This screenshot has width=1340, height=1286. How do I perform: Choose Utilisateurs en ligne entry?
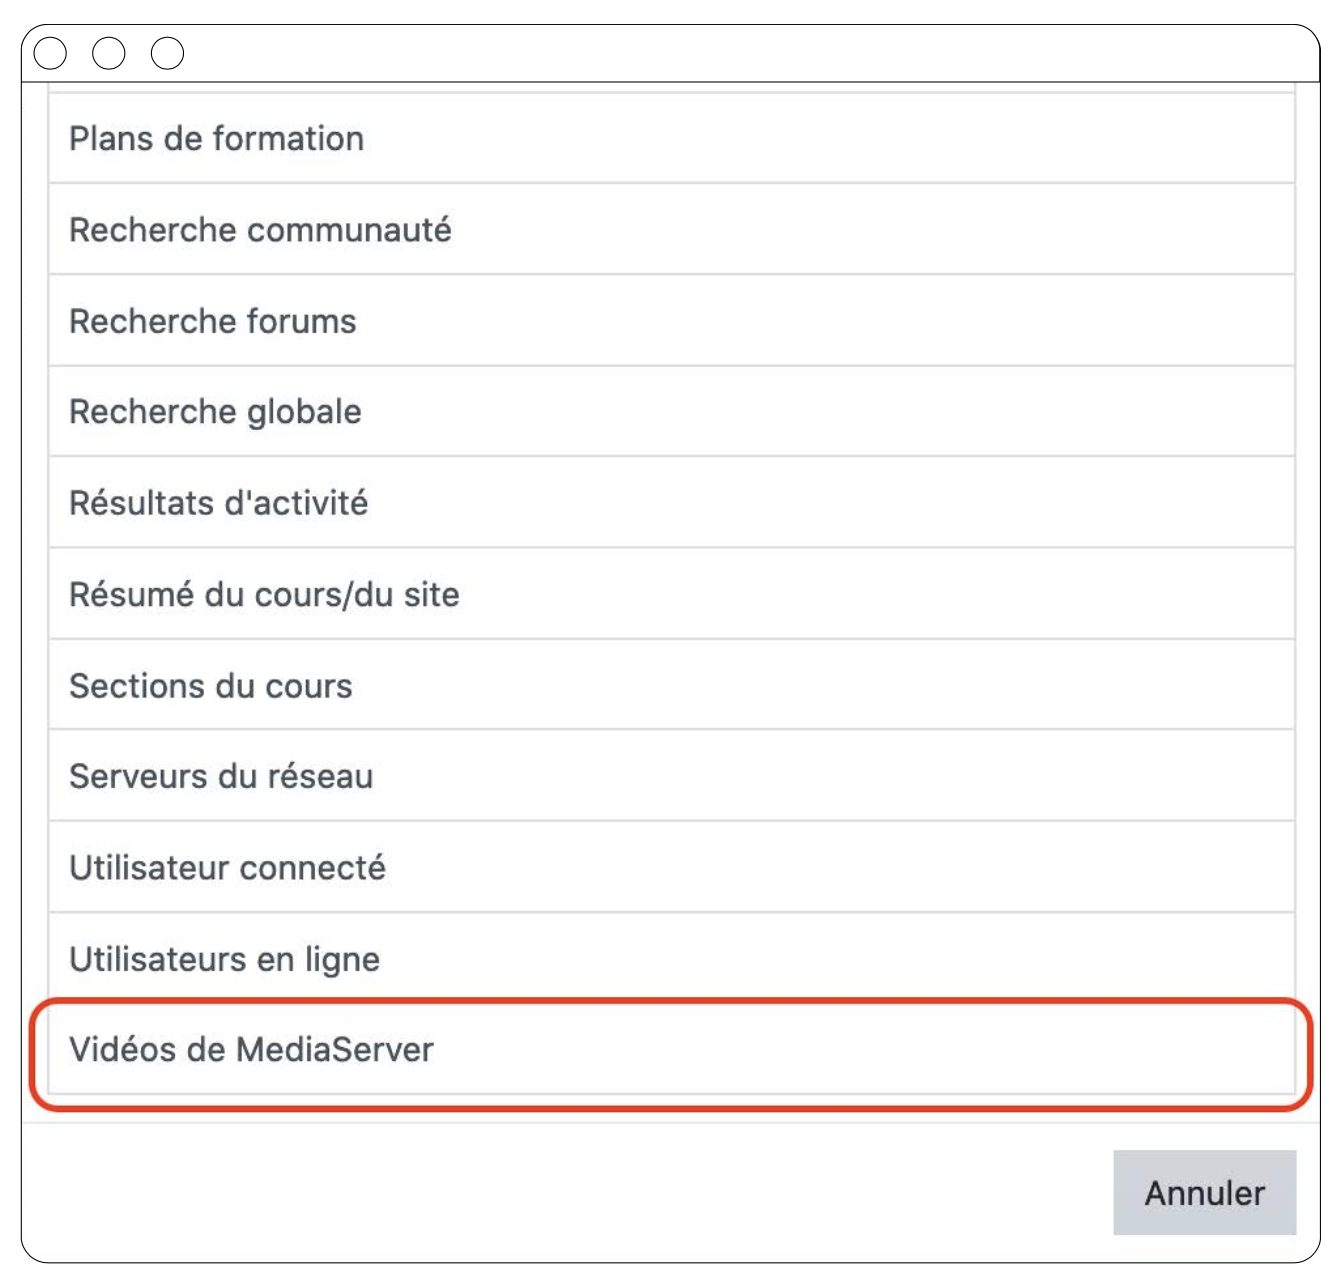(224, 960)
